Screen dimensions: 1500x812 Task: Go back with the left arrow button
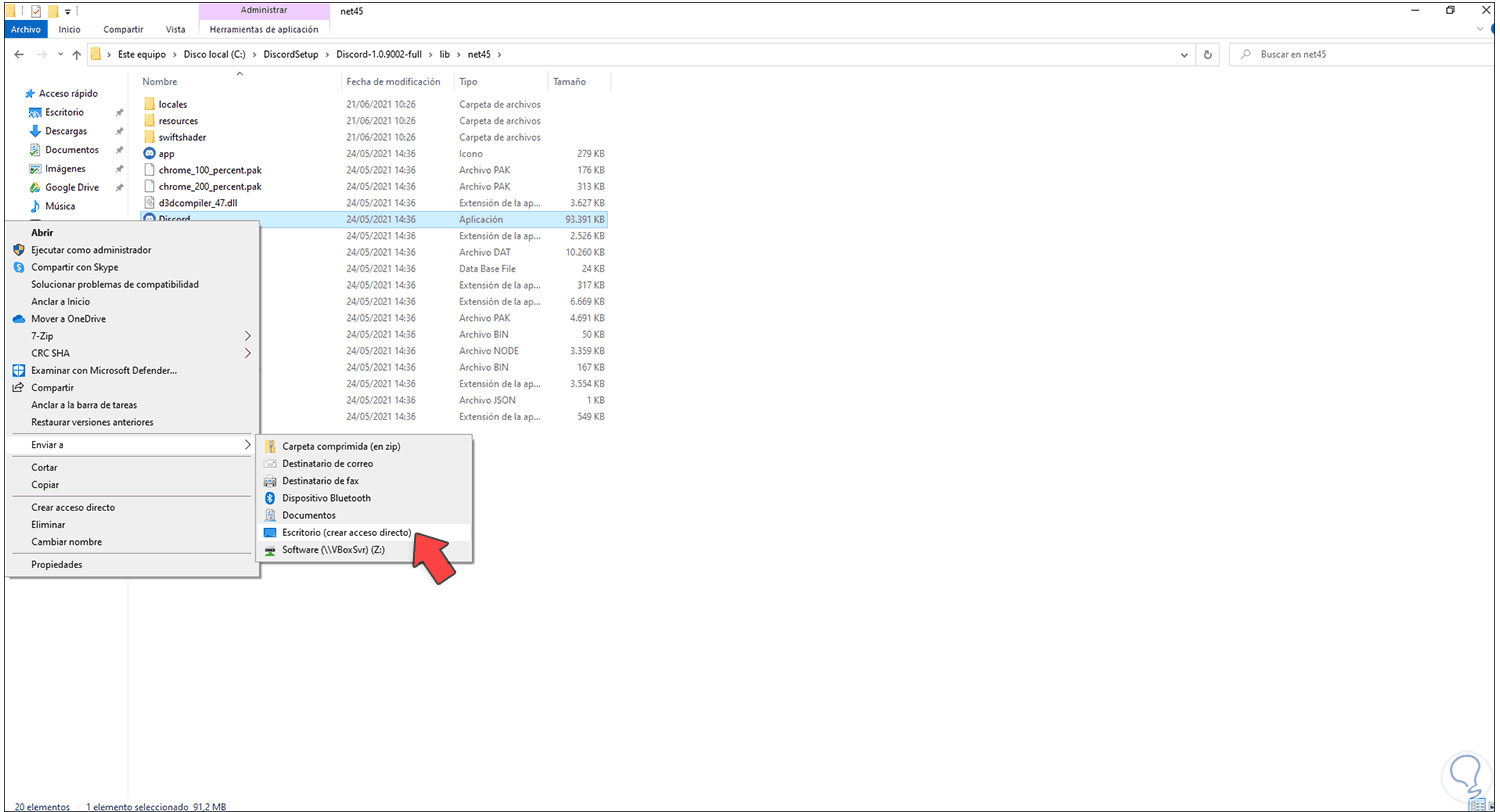pos(18,54)
